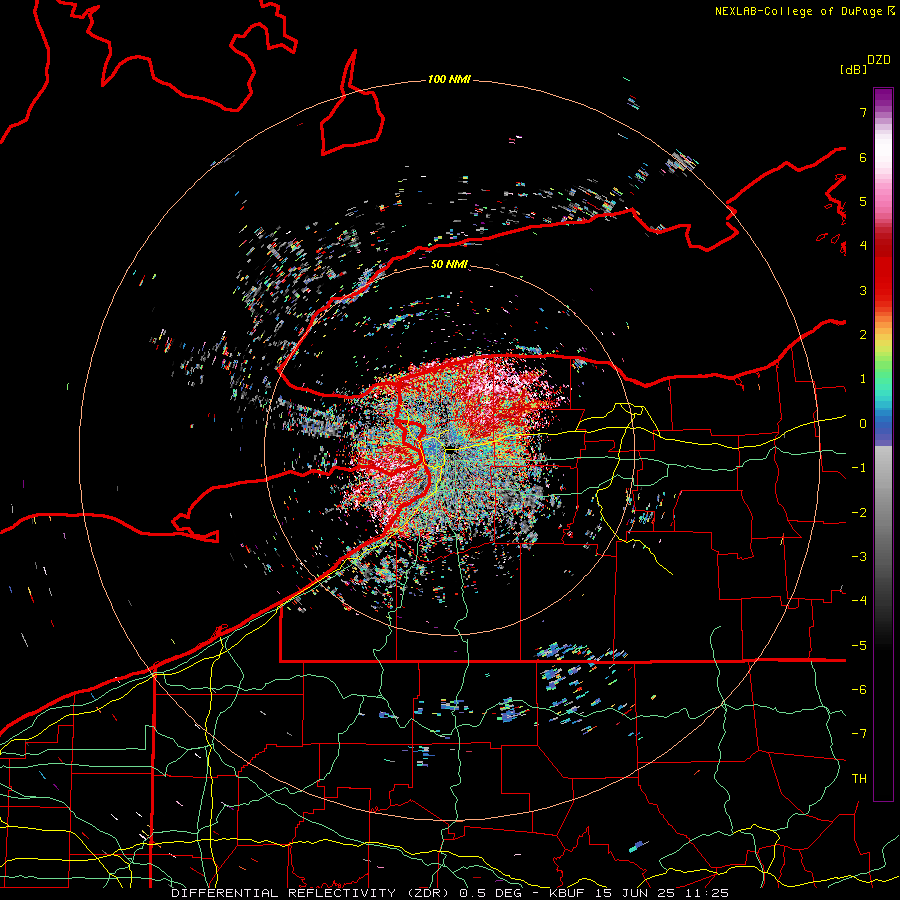The height and width of the screenshot is (900, 900).
Task: Click the '-3' value on color scale
Action: click(x=859, y=557)
